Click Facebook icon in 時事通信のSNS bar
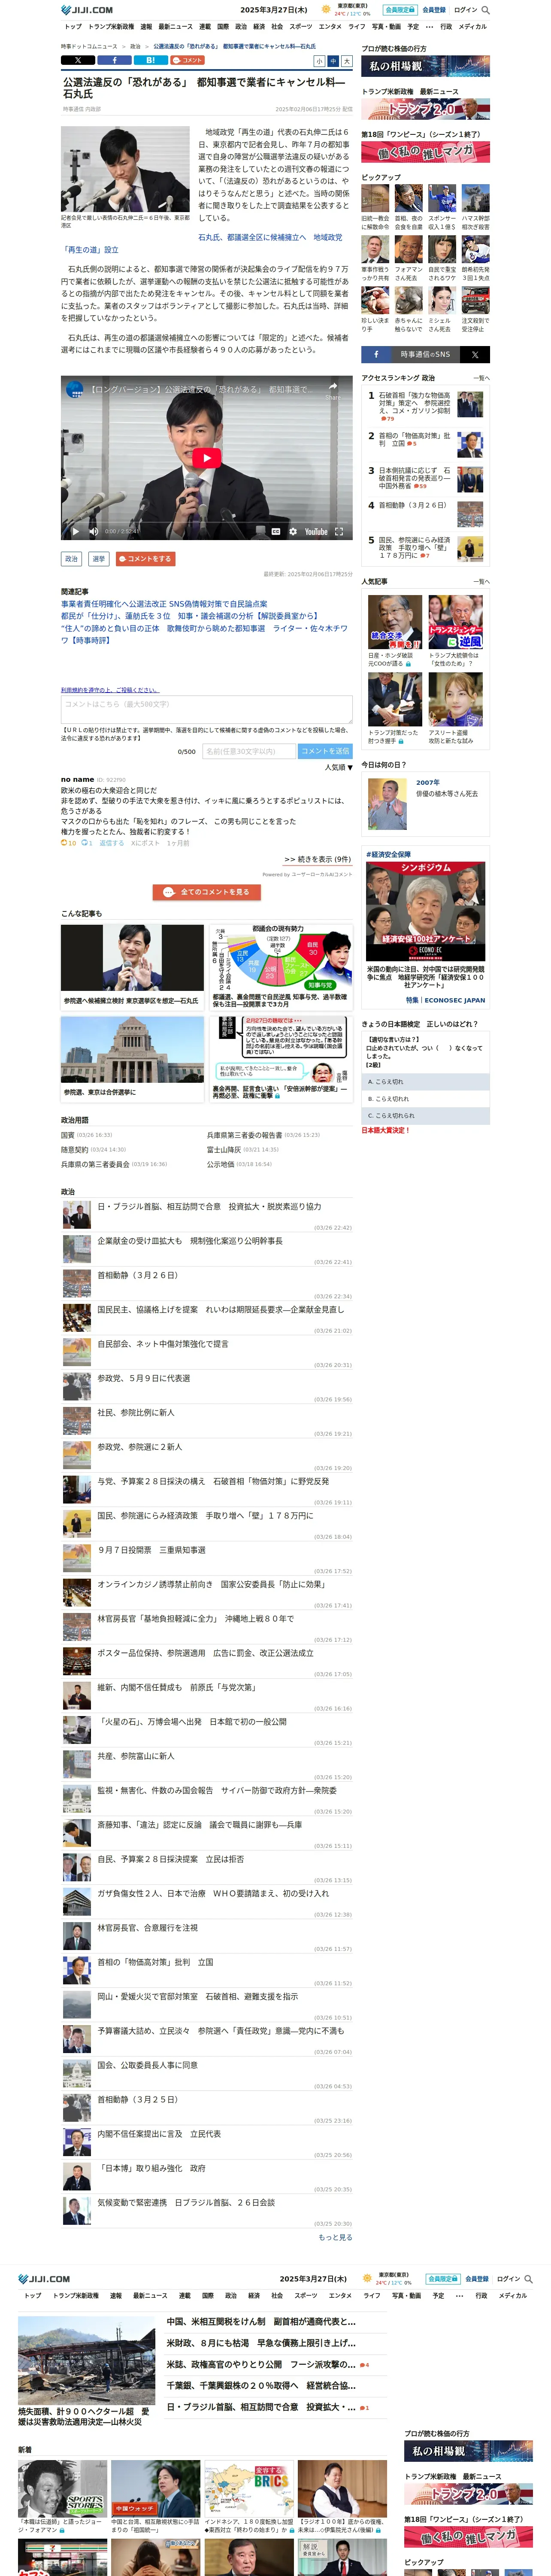 coord(376,355)
